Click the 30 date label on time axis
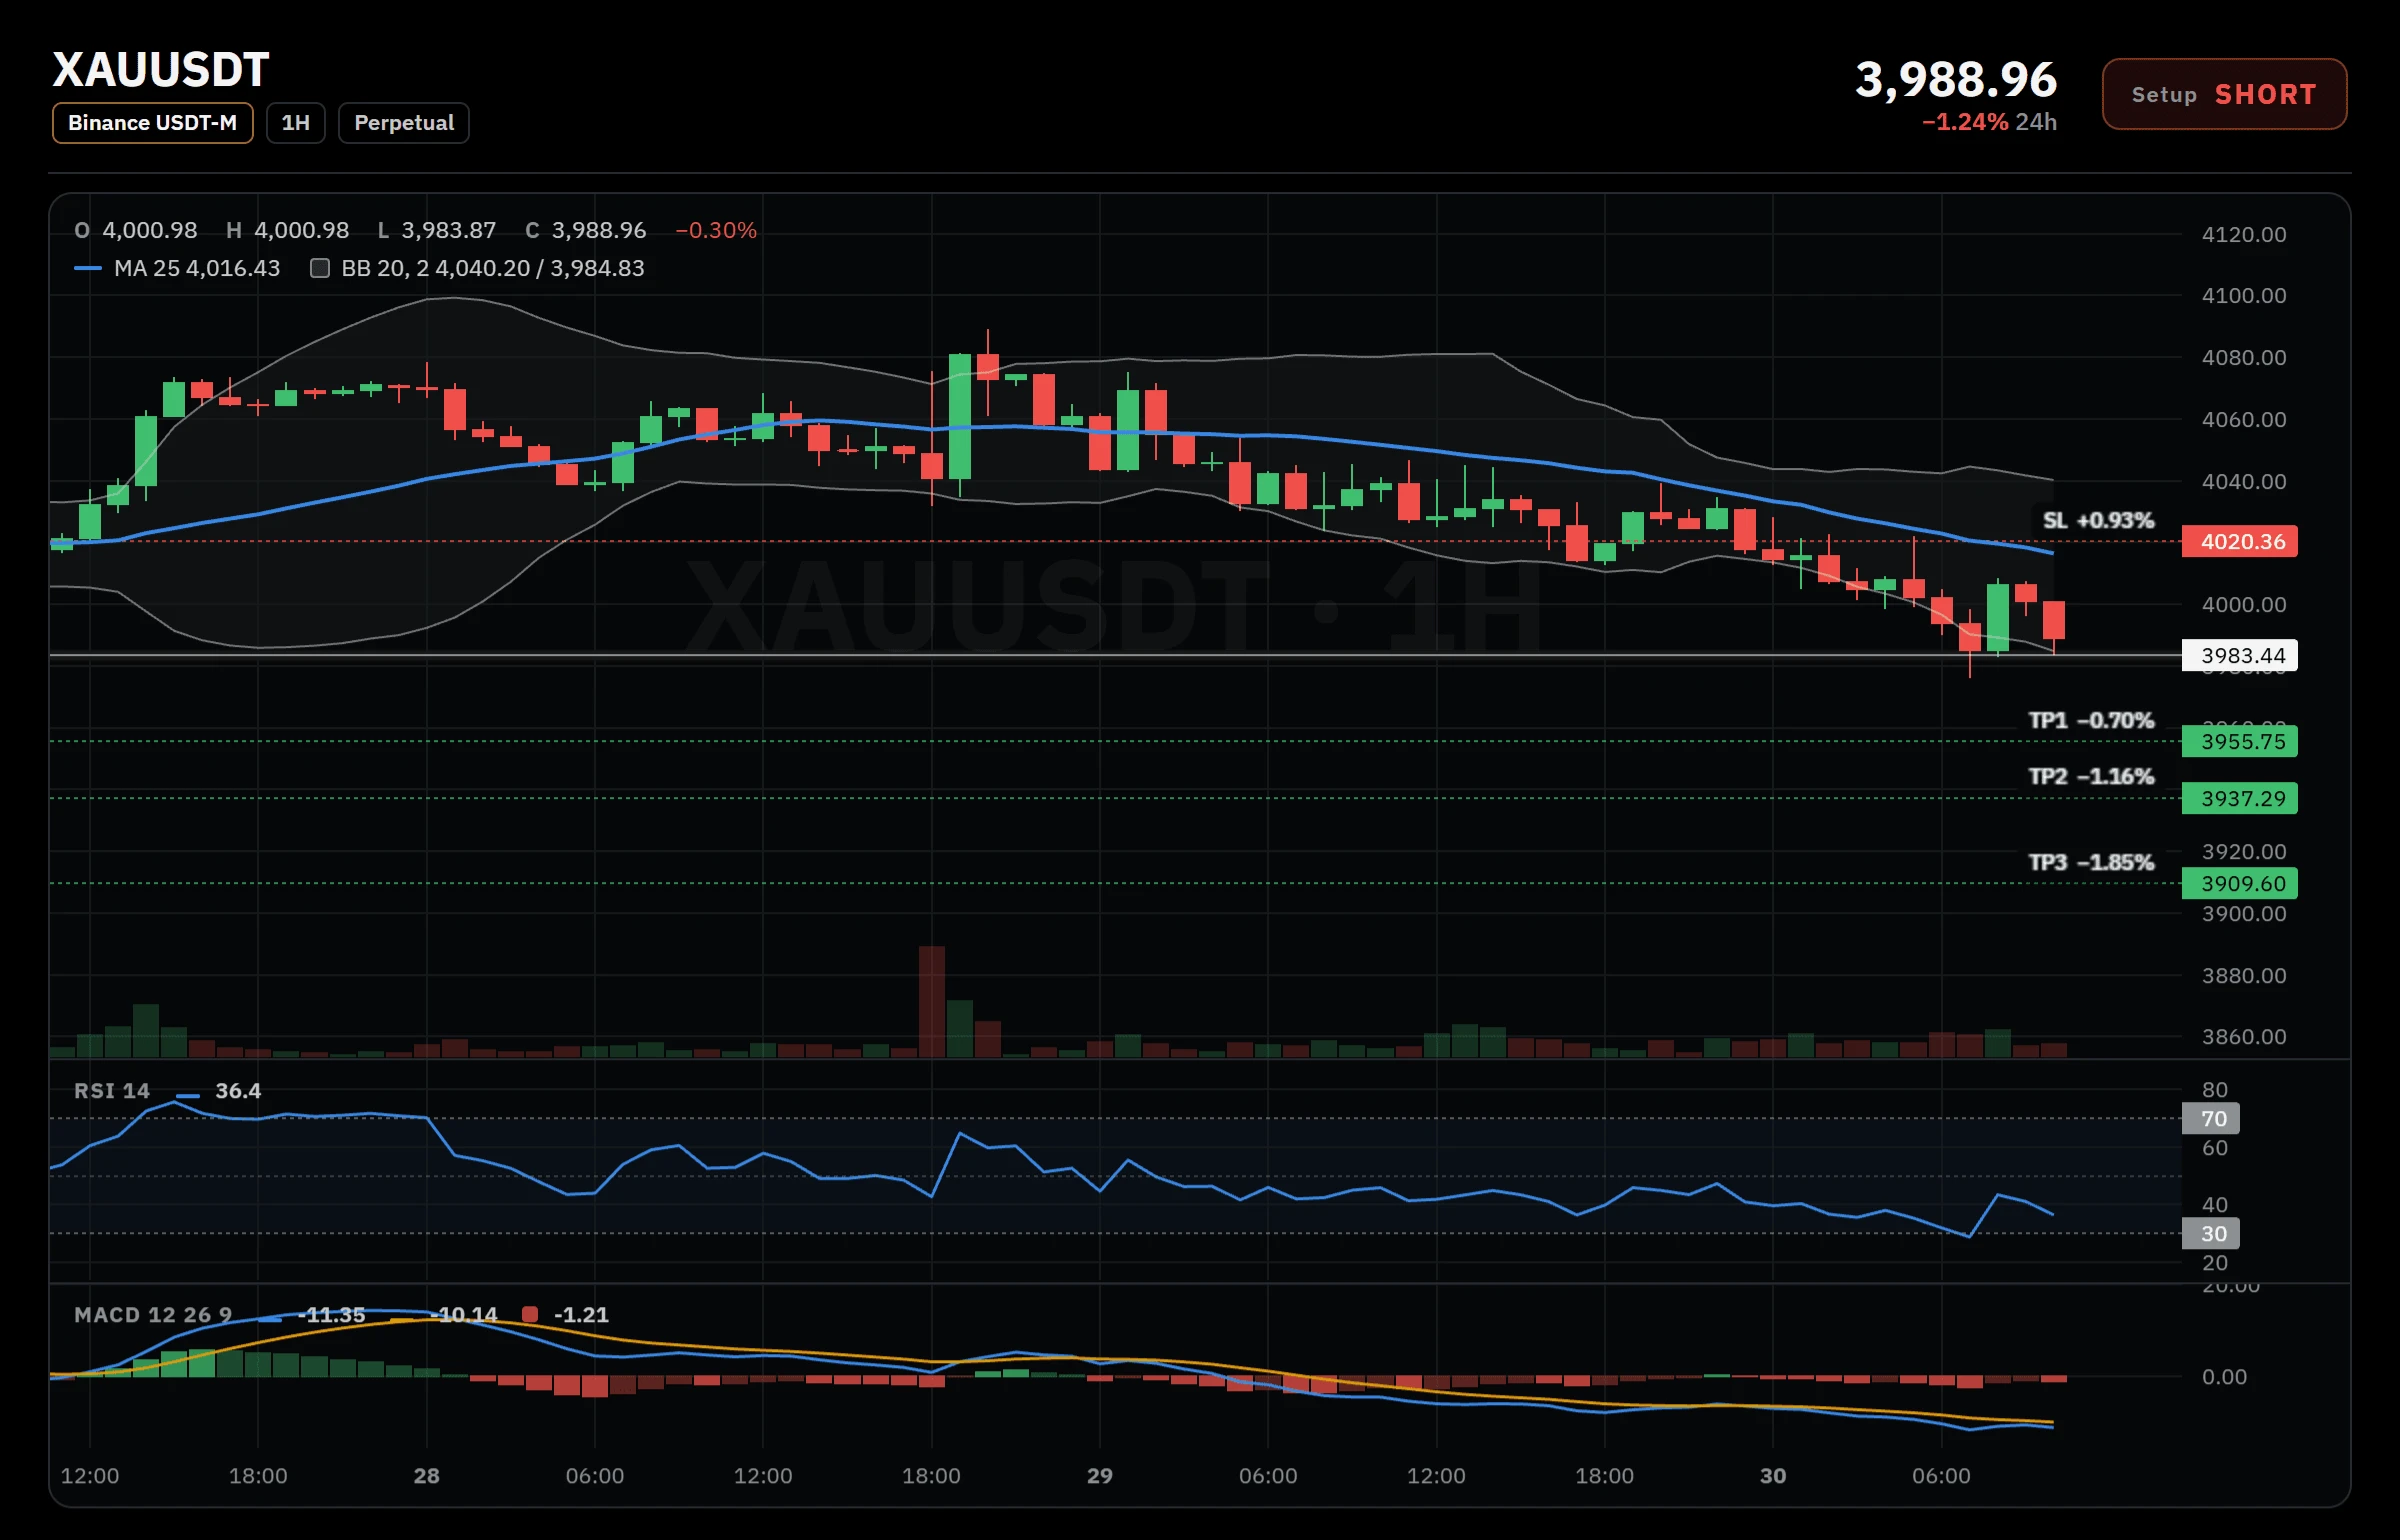 coord(1773,1476)
